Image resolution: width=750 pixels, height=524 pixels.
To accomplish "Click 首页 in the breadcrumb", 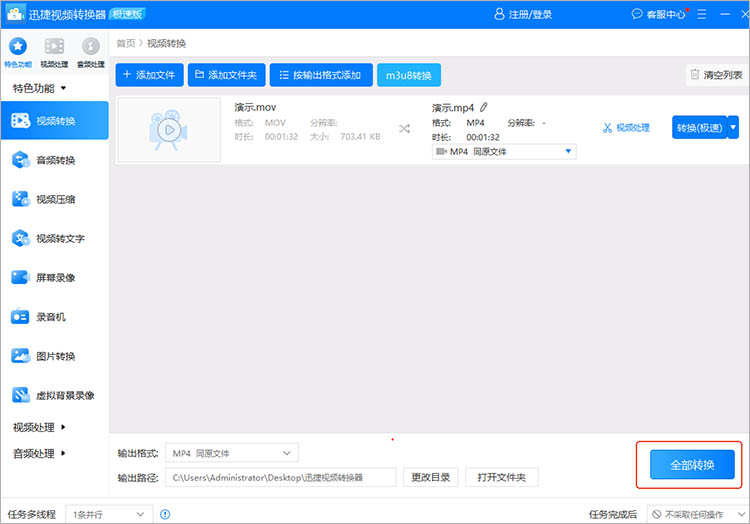I will pos(126,44).
